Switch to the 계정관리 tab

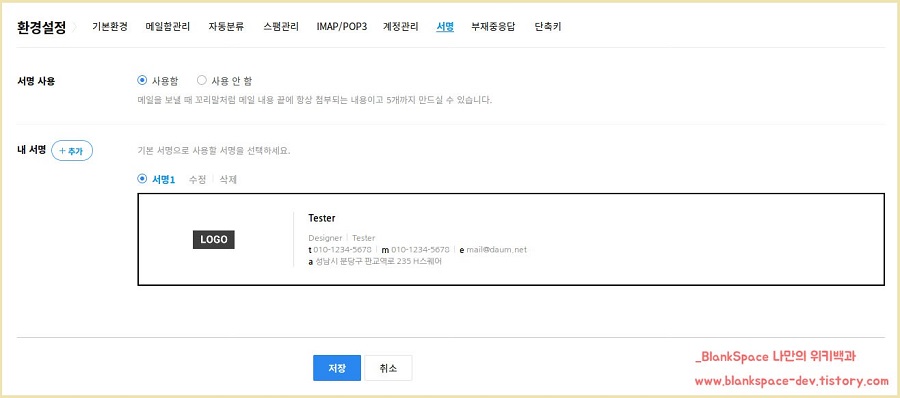(401, 26)
